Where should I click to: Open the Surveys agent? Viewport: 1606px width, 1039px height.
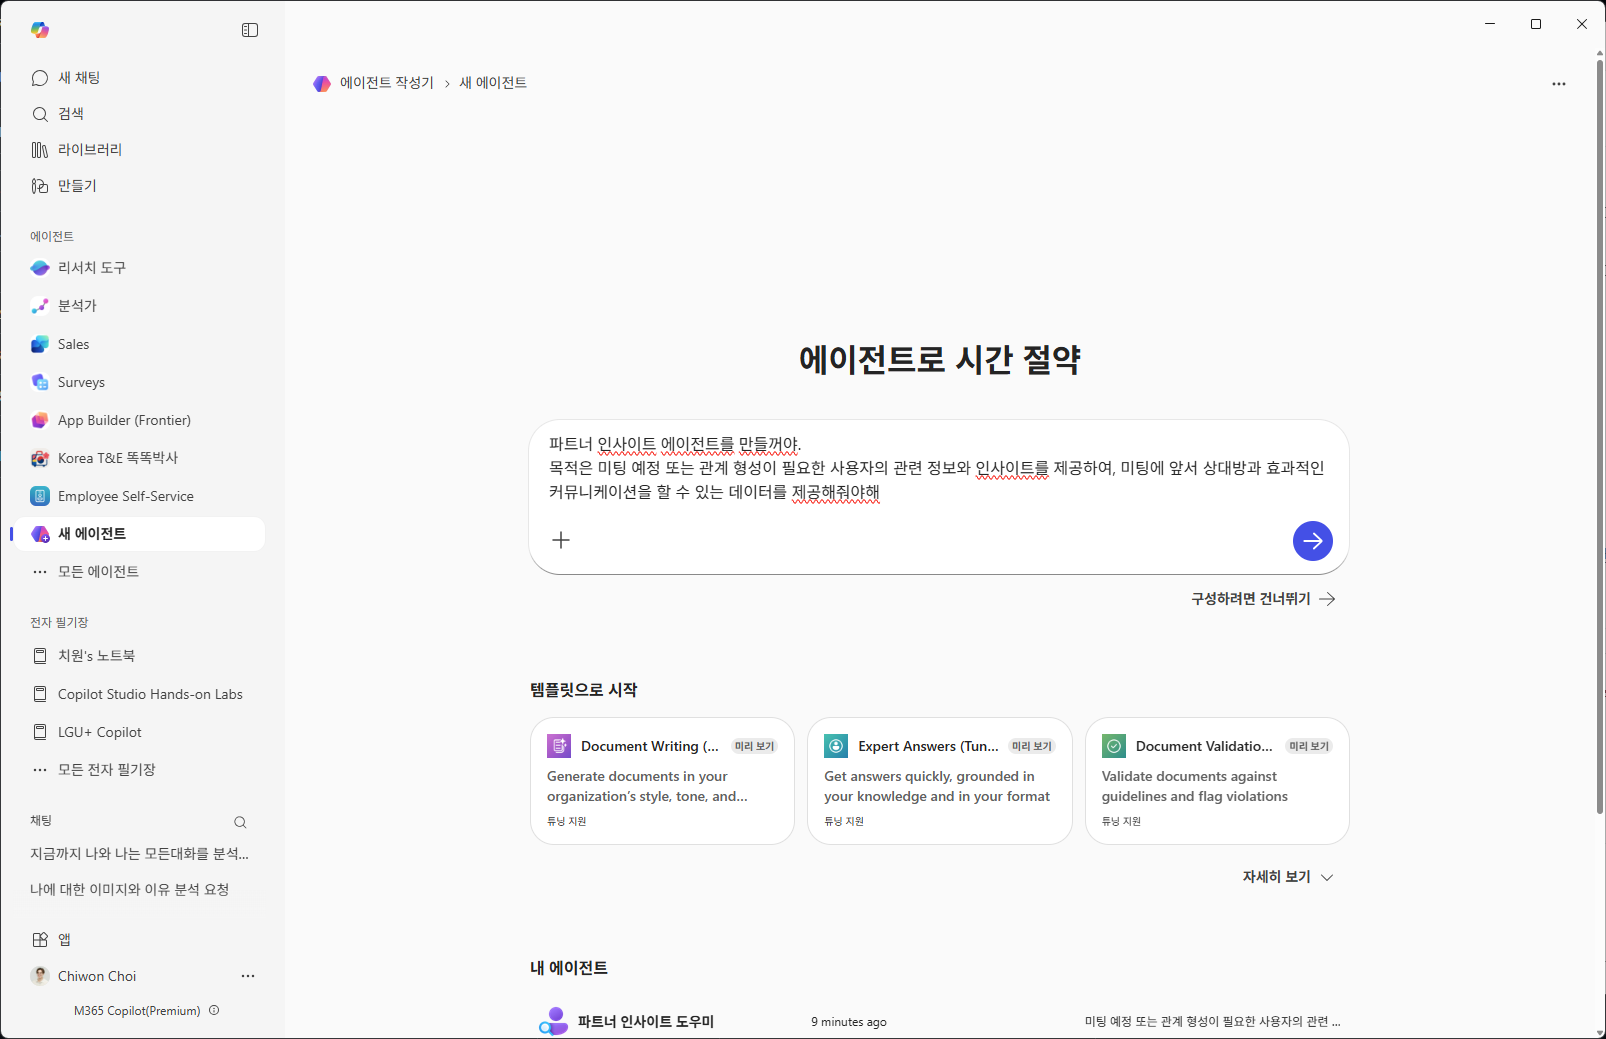pyautogui.click(x=140, y=382)
